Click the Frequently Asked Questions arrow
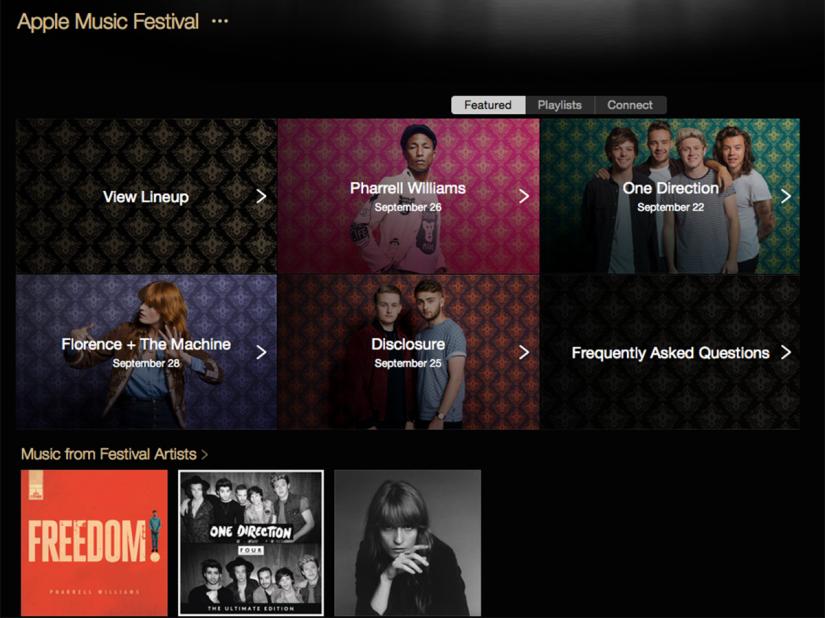This screenshot has width=825, height=618. point(786,352)
